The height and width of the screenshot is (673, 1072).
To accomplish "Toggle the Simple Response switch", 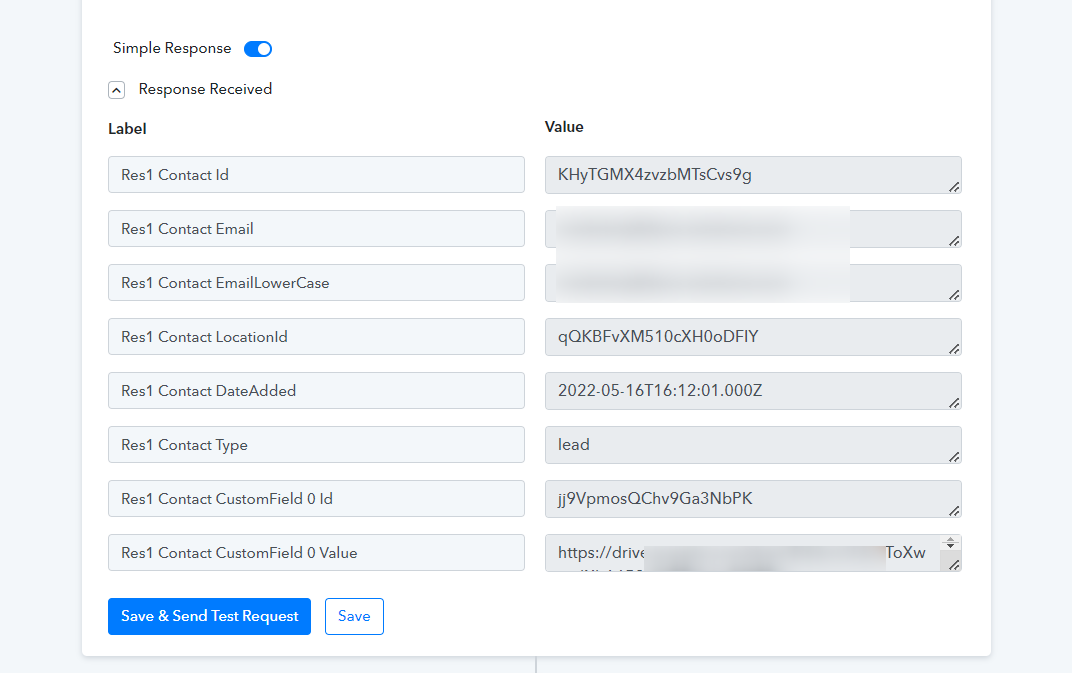I will (258, 49).
